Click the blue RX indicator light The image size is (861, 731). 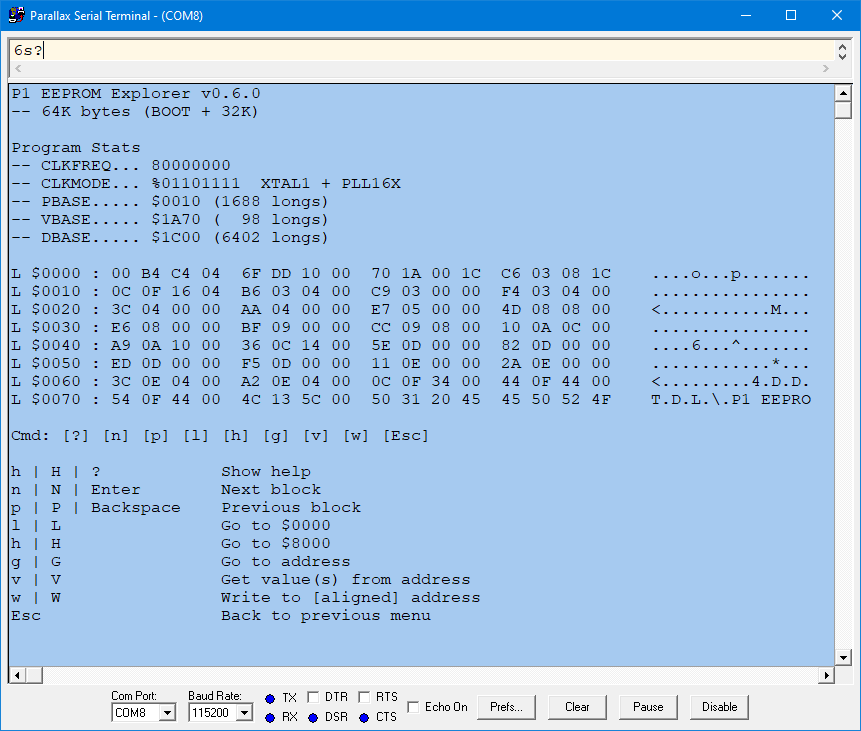pos(270,717)
